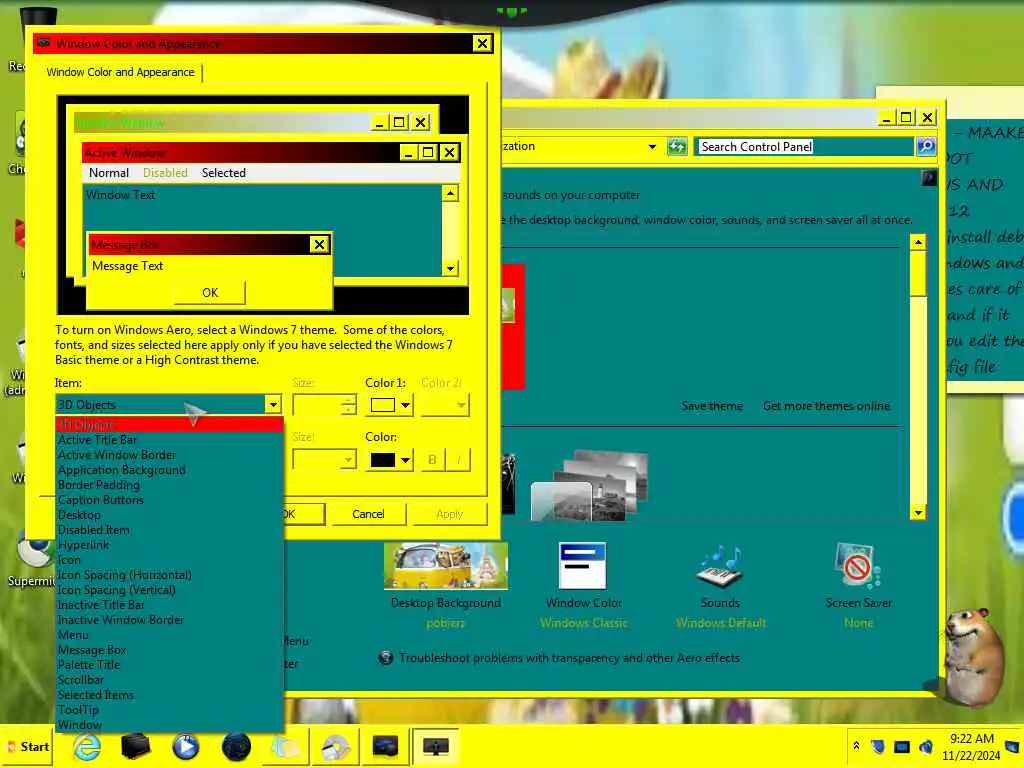The width and height of the screenshot is (1024, 768).
Task: Click Selected menu in preview window
Action: click(x=223, y=172)
